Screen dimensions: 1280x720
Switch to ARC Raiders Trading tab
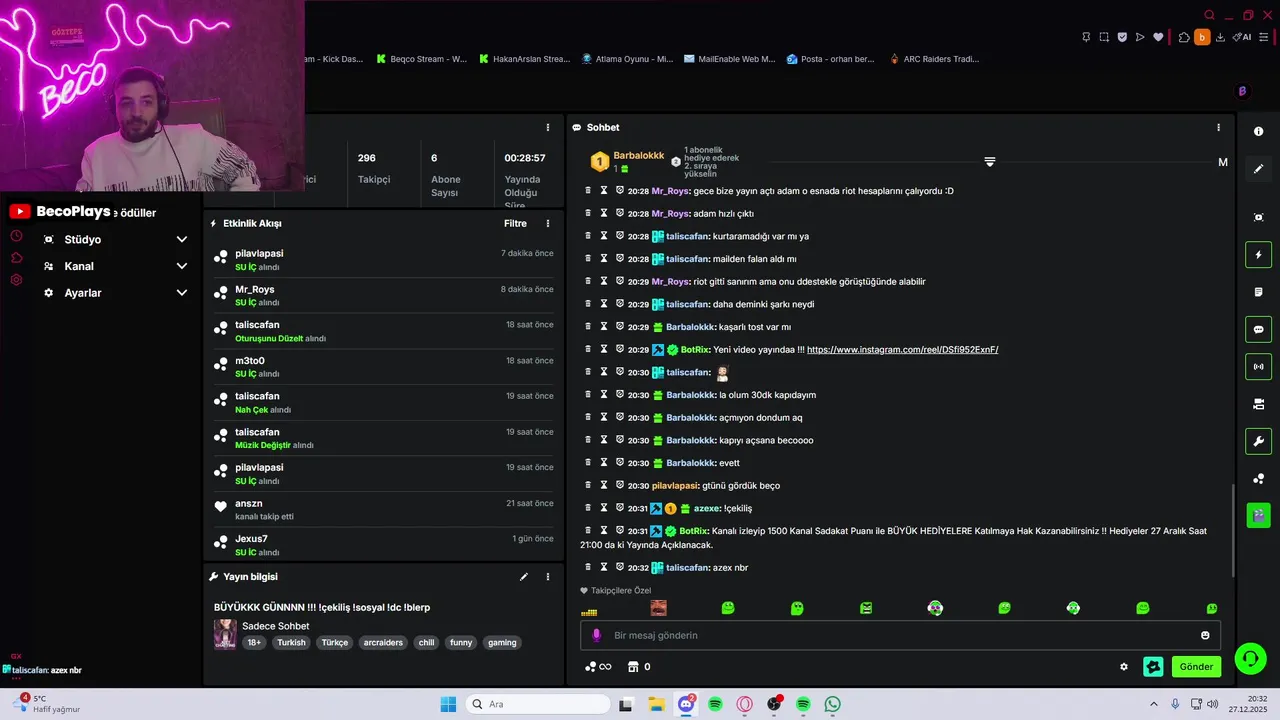coord(934,59)
